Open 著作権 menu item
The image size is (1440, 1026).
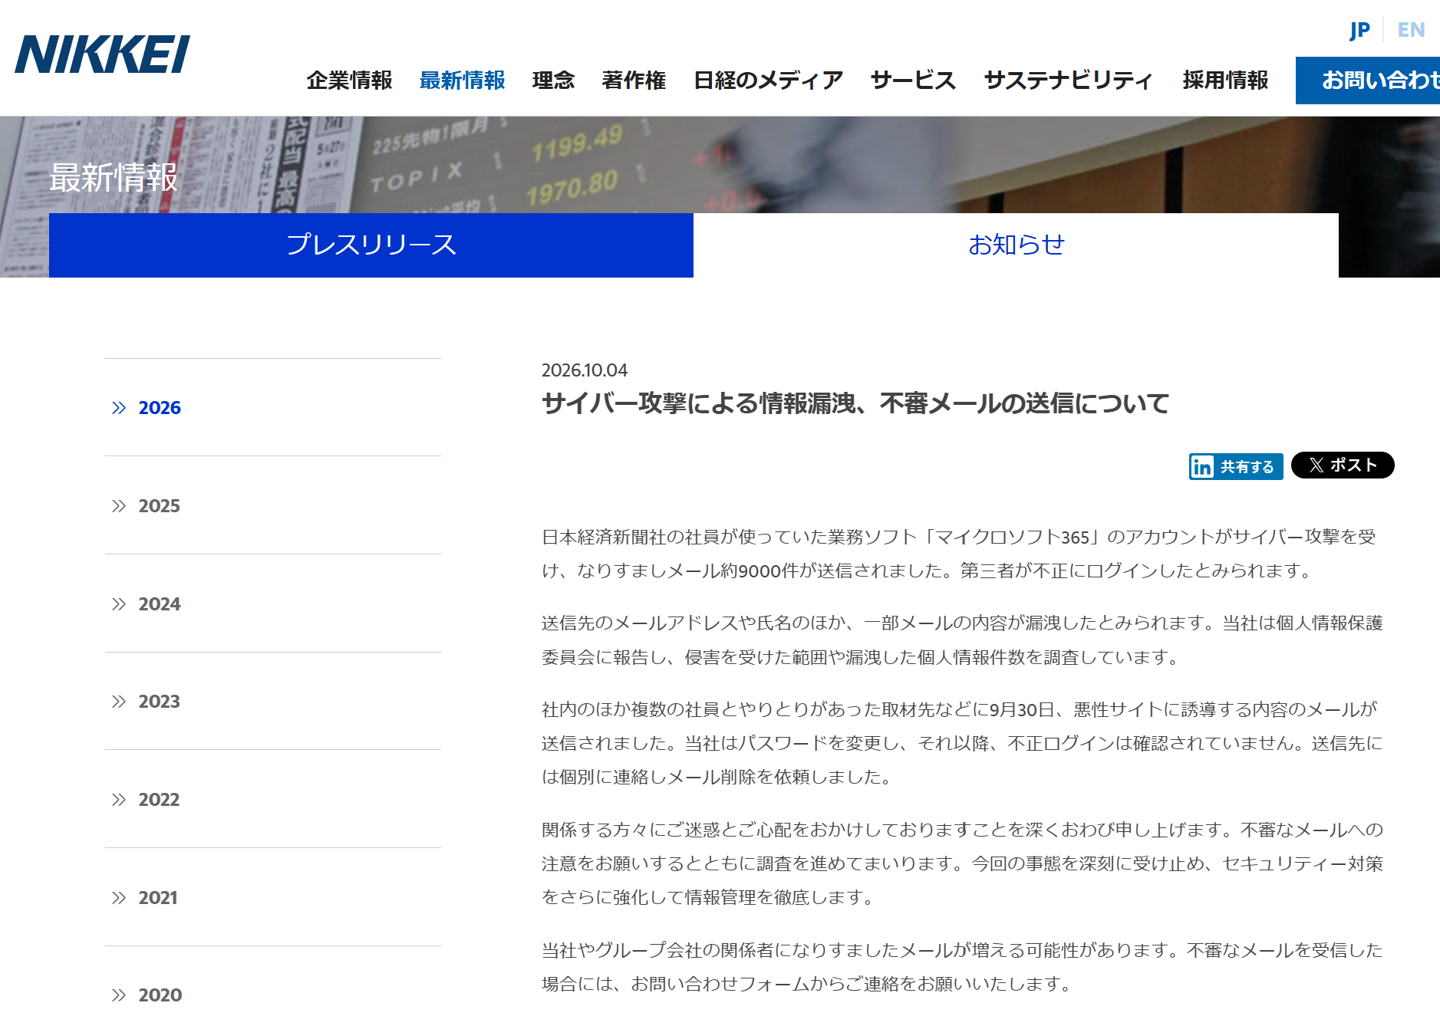(633, 80)
